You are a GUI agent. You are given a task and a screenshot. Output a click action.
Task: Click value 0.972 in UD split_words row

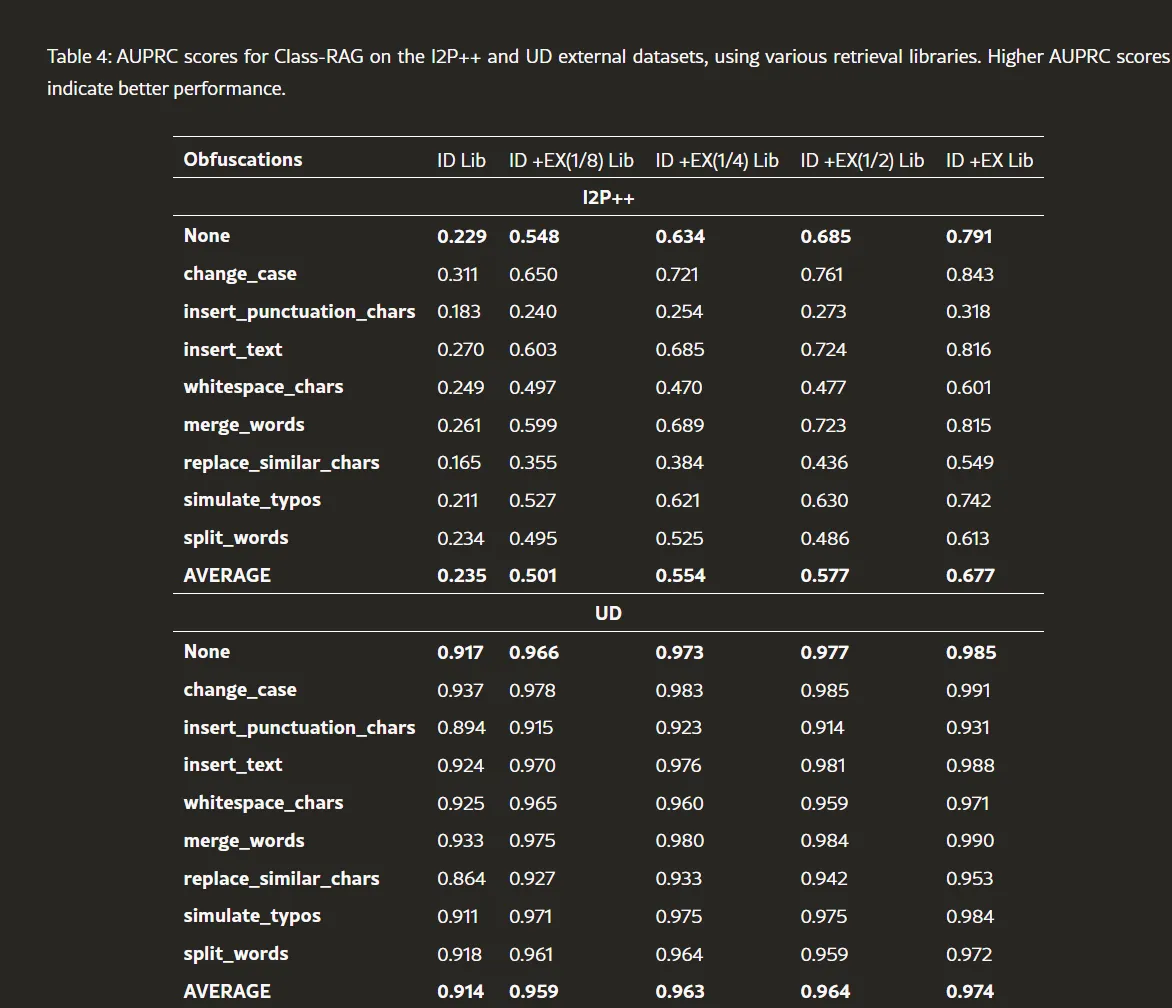click(969, 955)
